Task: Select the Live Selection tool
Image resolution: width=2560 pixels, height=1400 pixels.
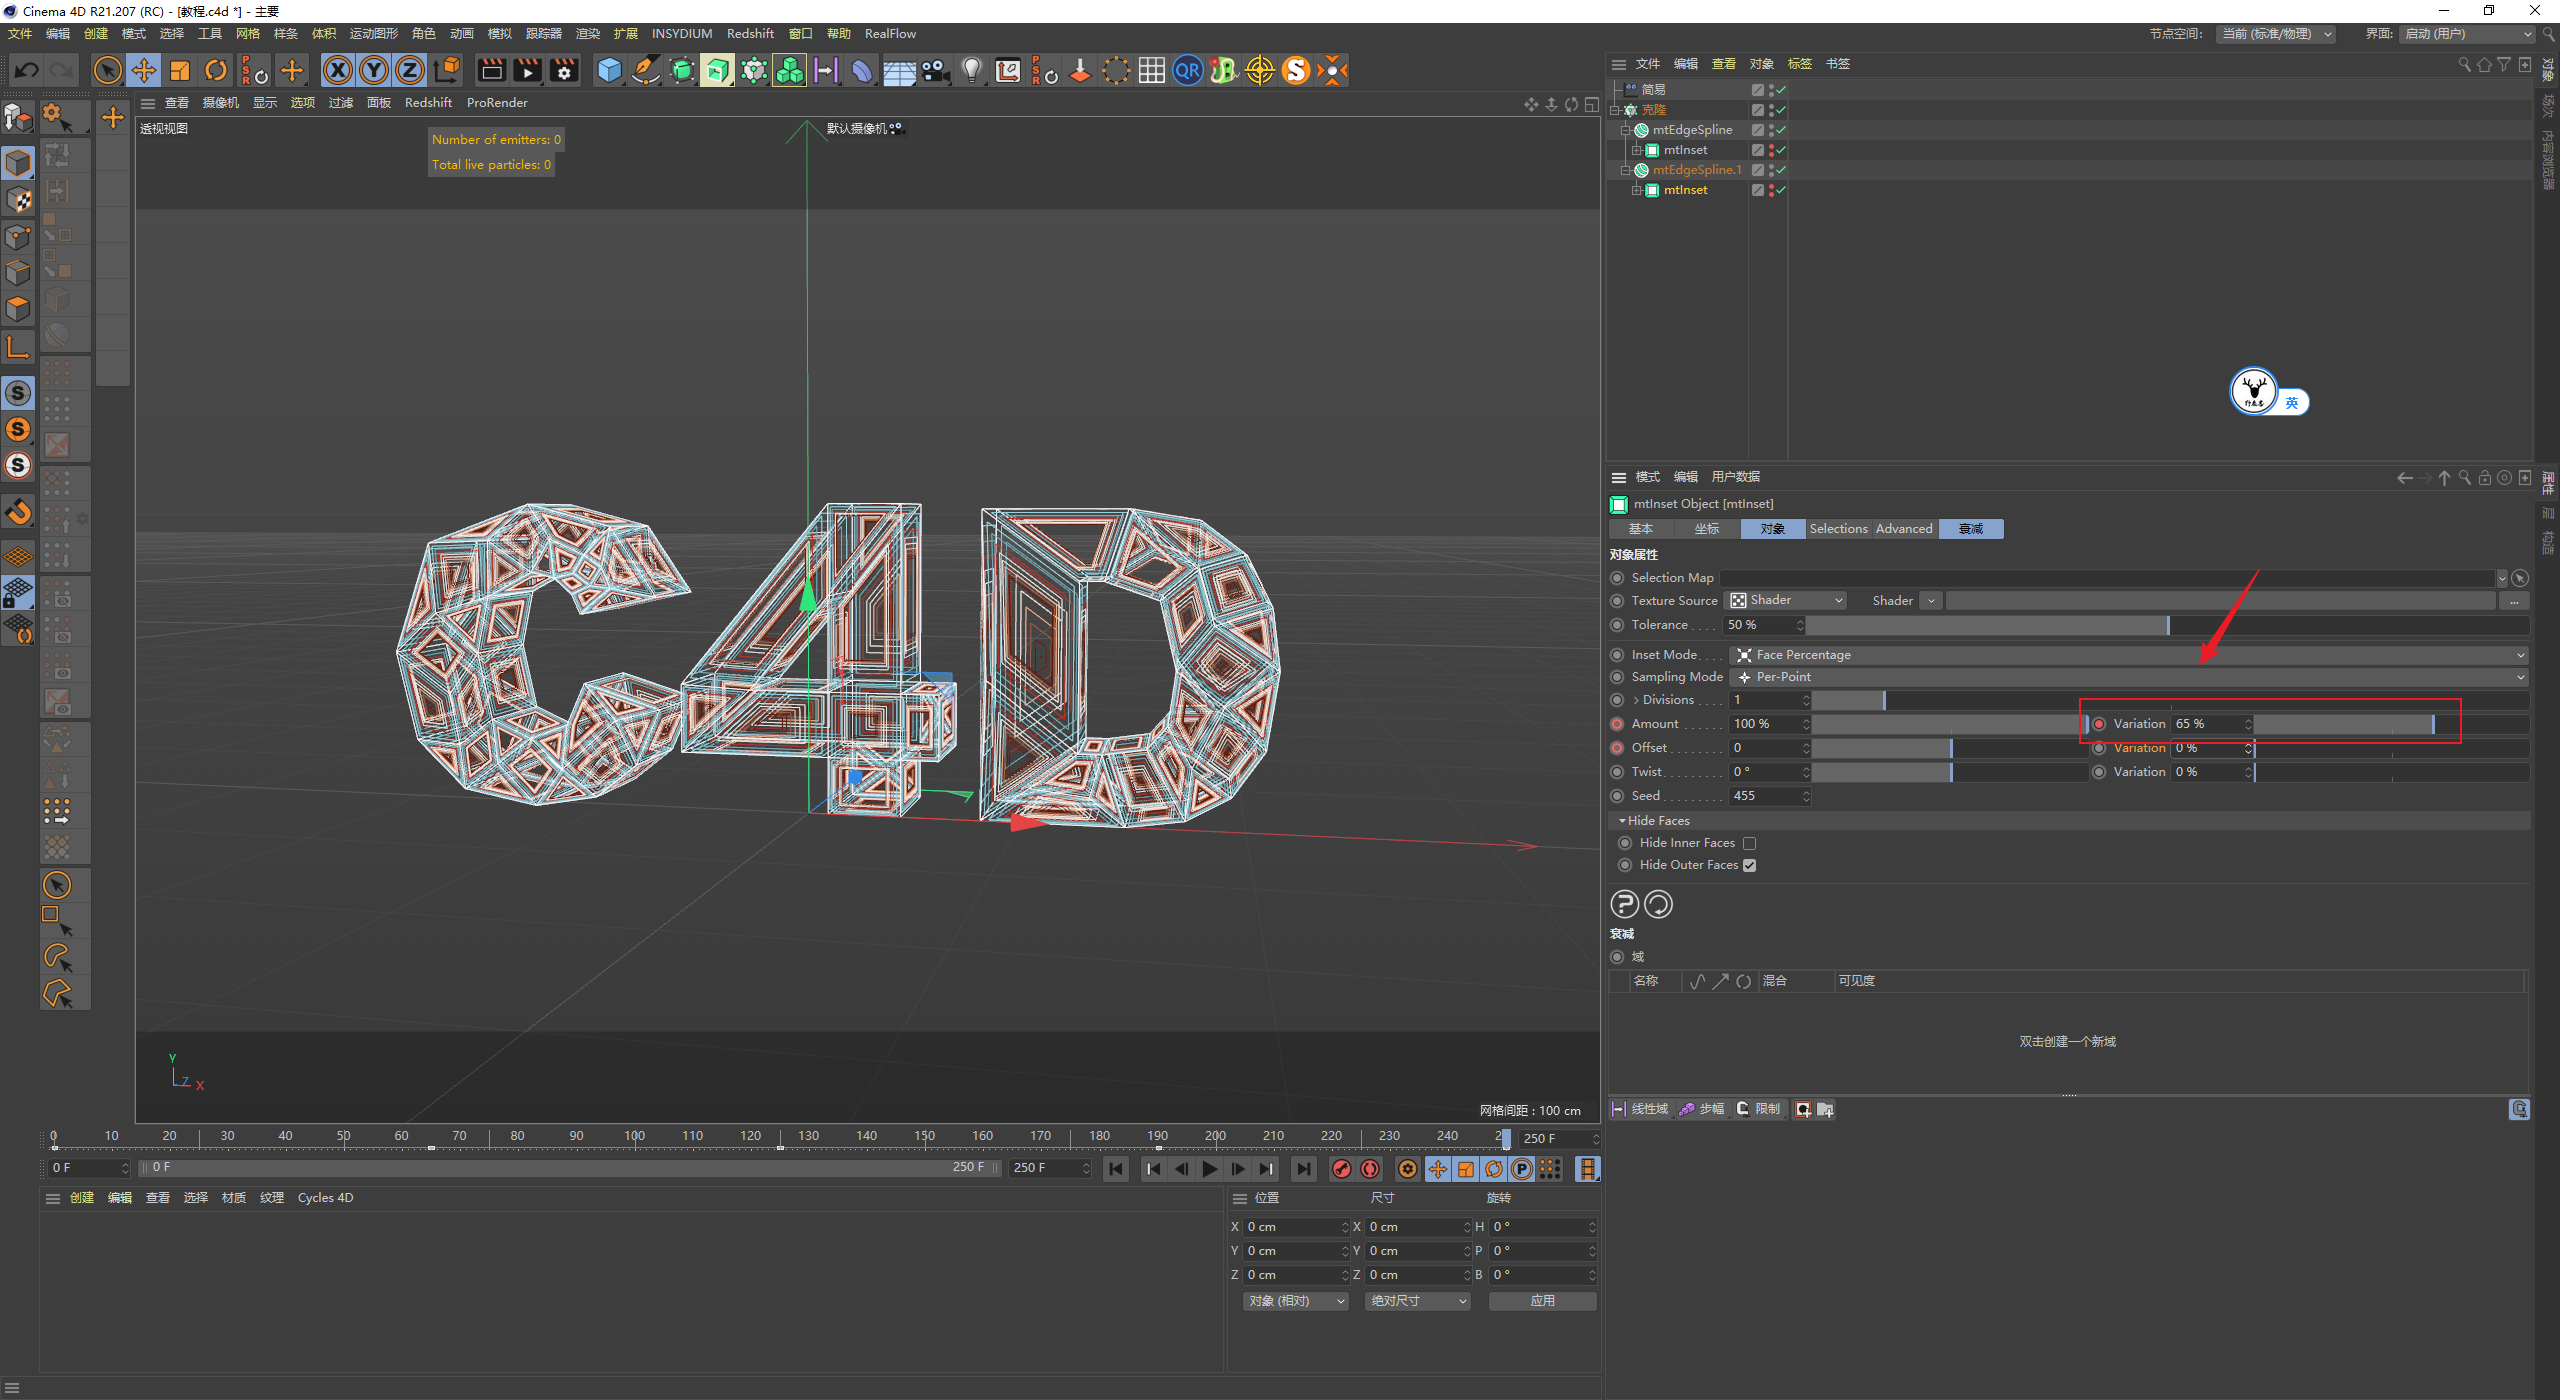Action: 107,70
